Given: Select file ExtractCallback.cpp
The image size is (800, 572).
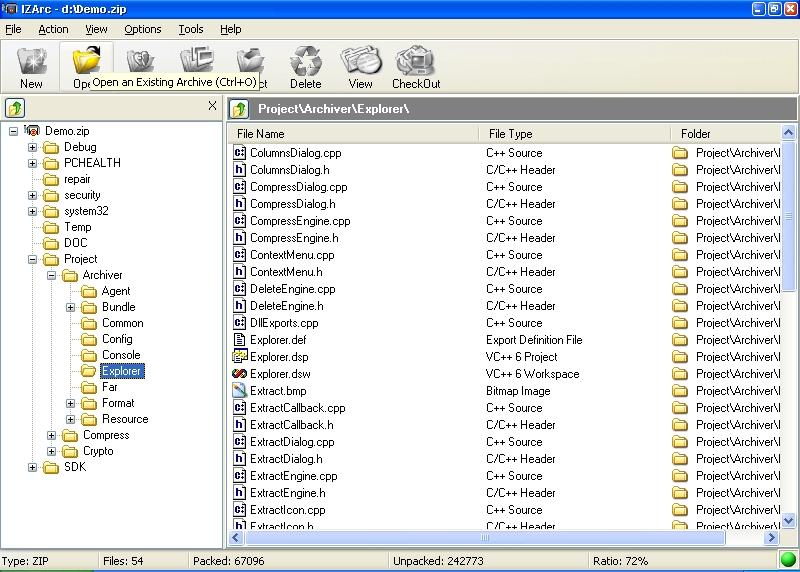Looking at the screenshot, I should coord(297,408).
